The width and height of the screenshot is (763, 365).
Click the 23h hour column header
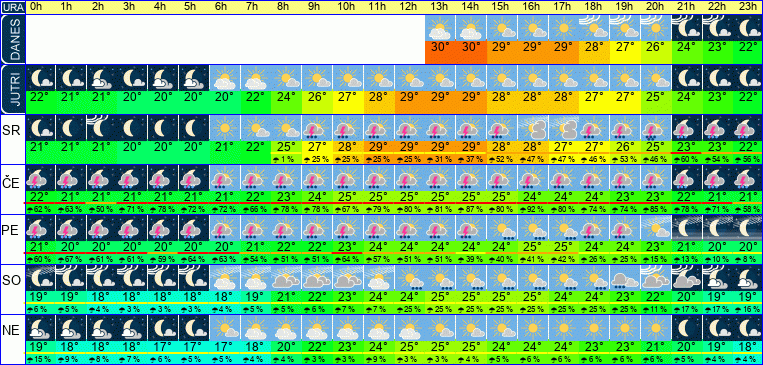point(747,7)
